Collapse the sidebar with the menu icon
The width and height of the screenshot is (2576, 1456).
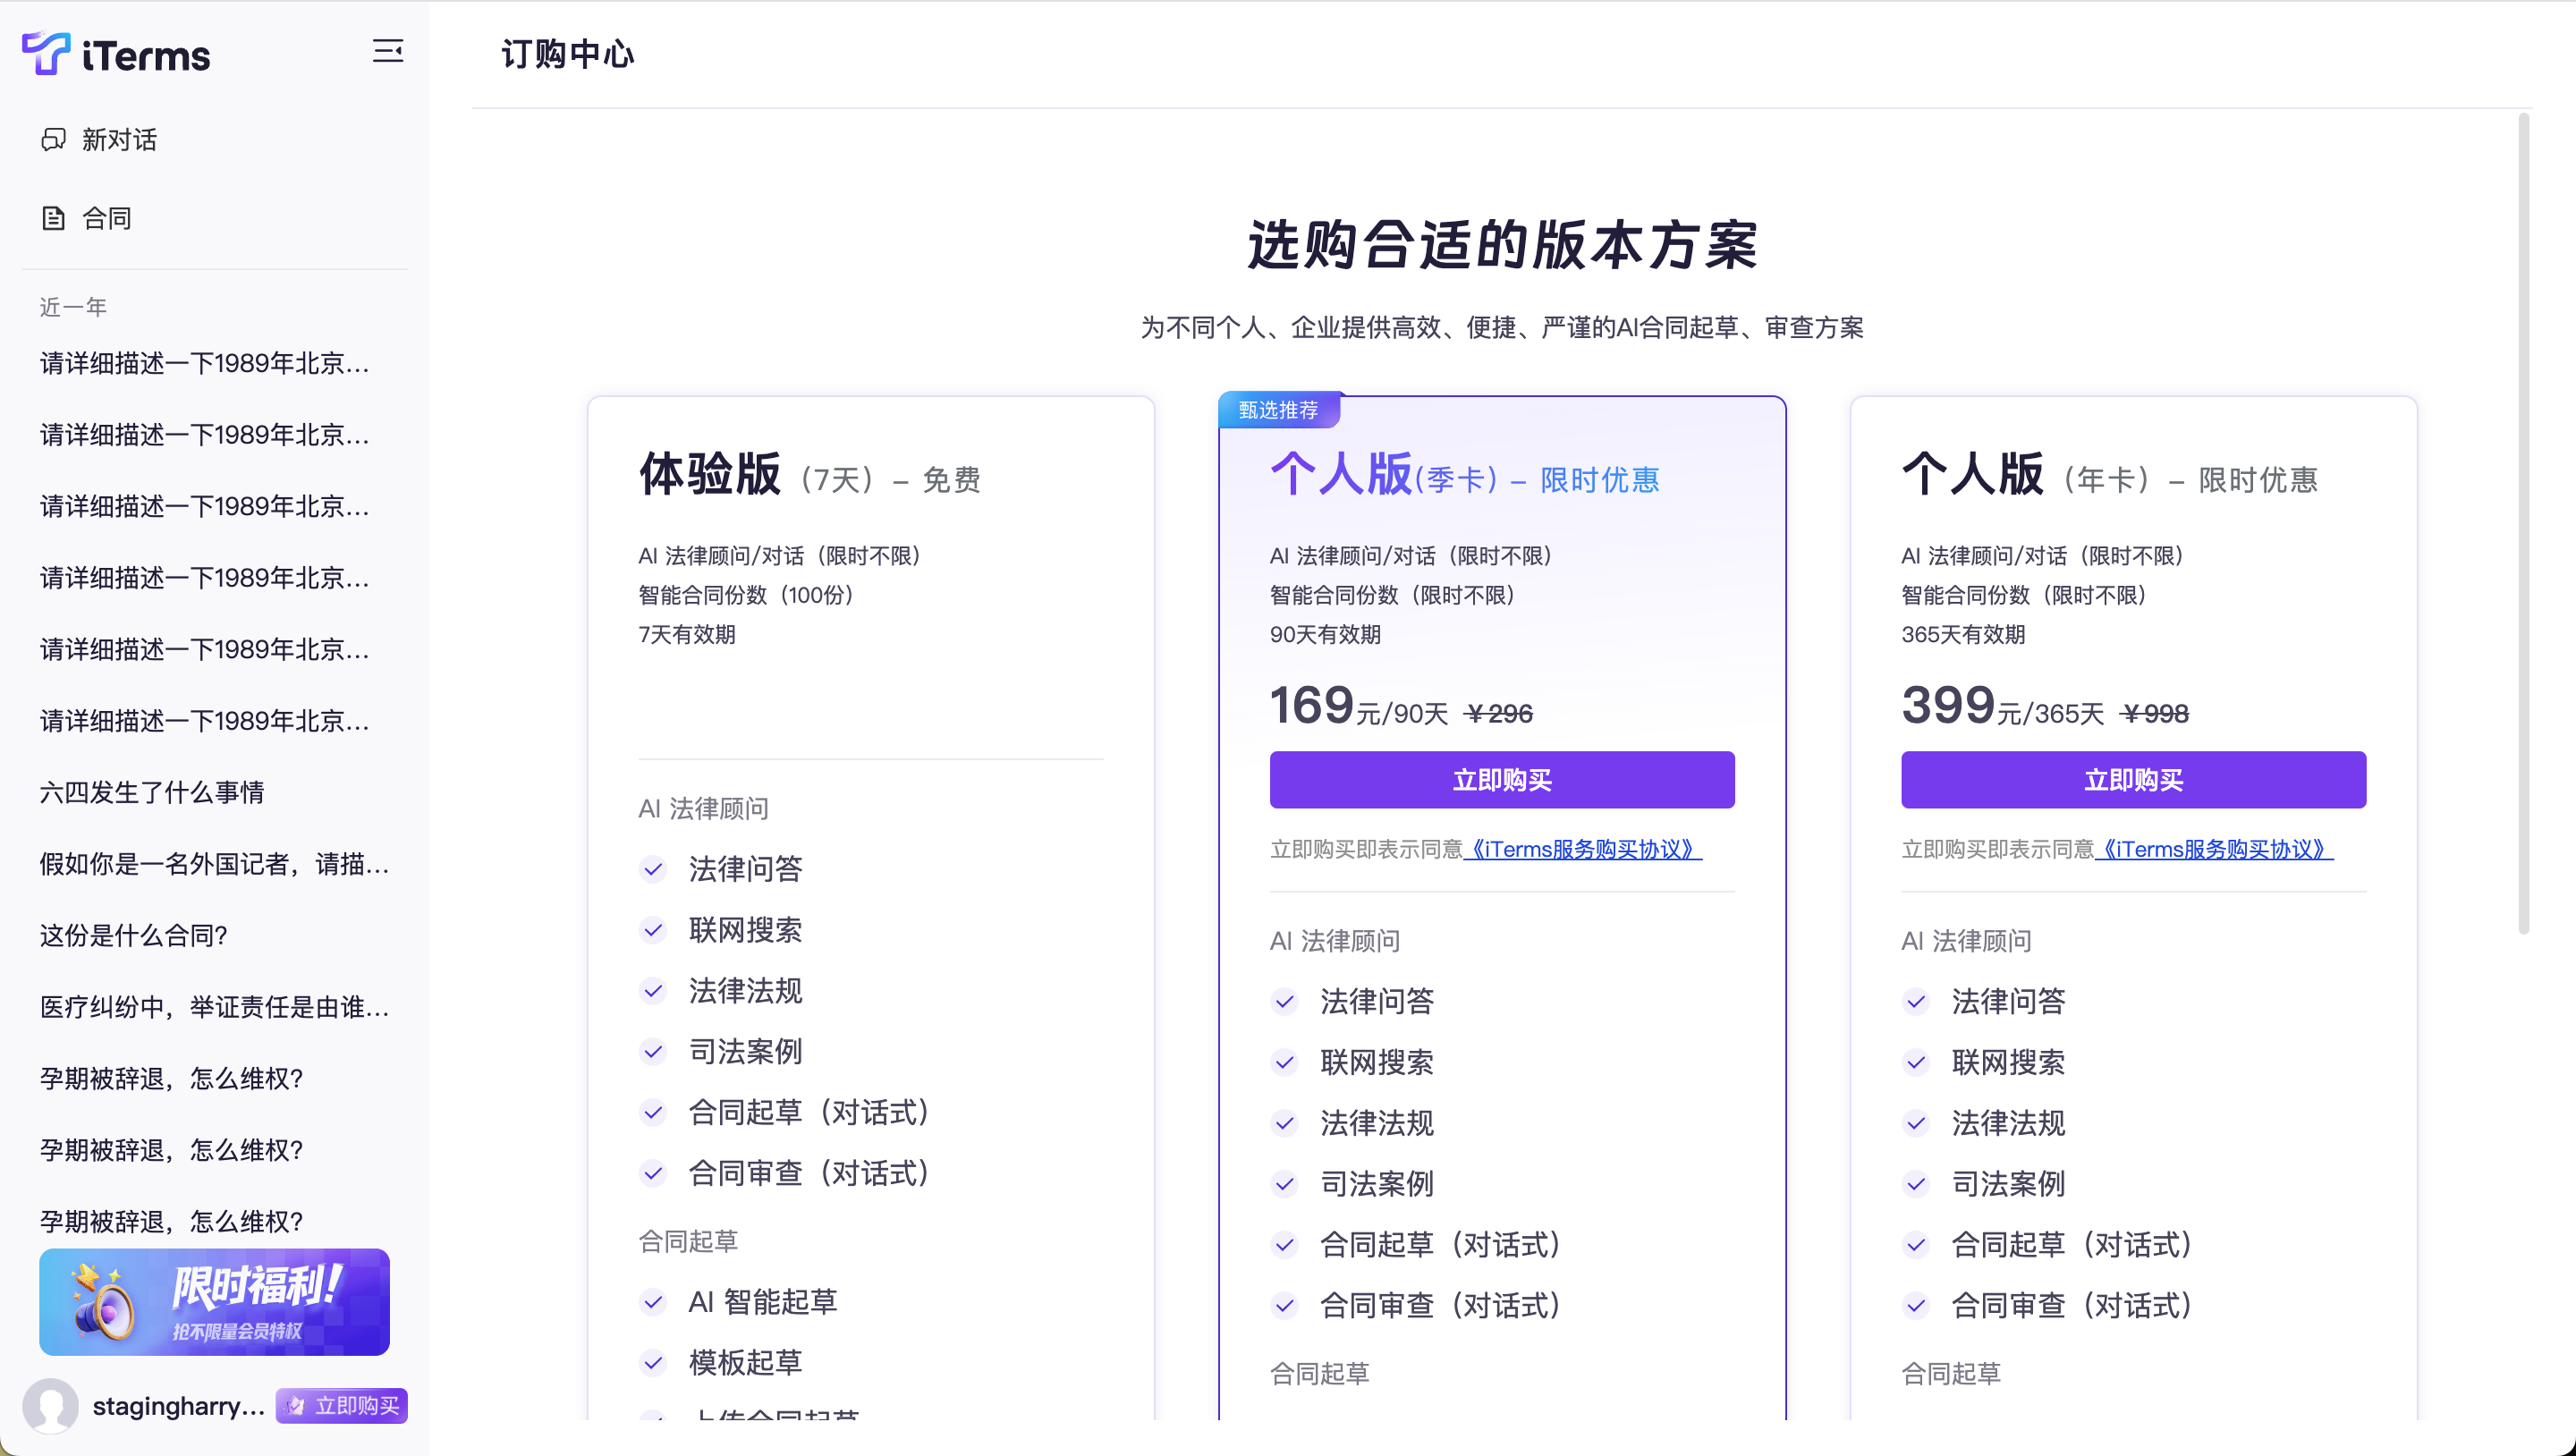click(388, 51)
